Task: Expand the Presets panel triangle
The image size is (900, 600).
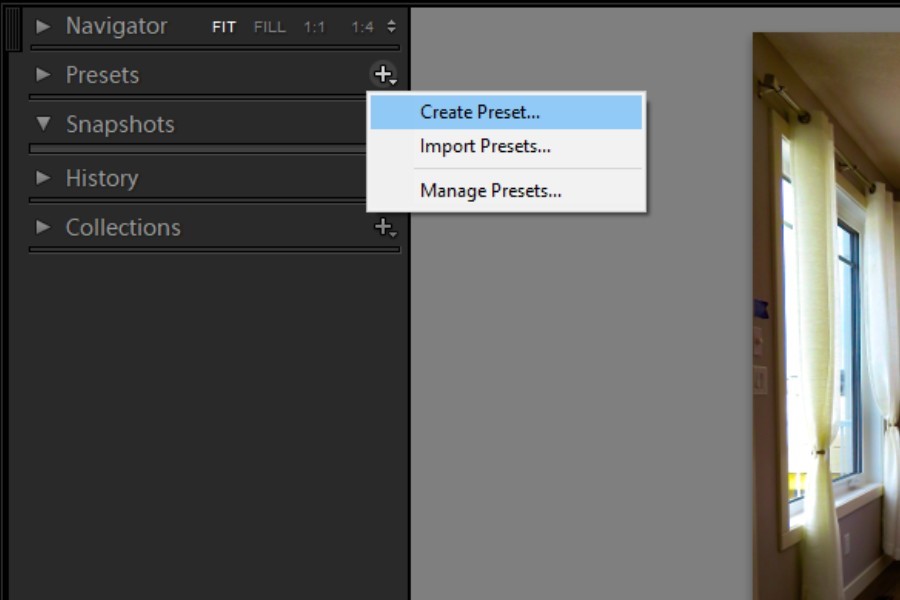Action: (x=43, y=75)
